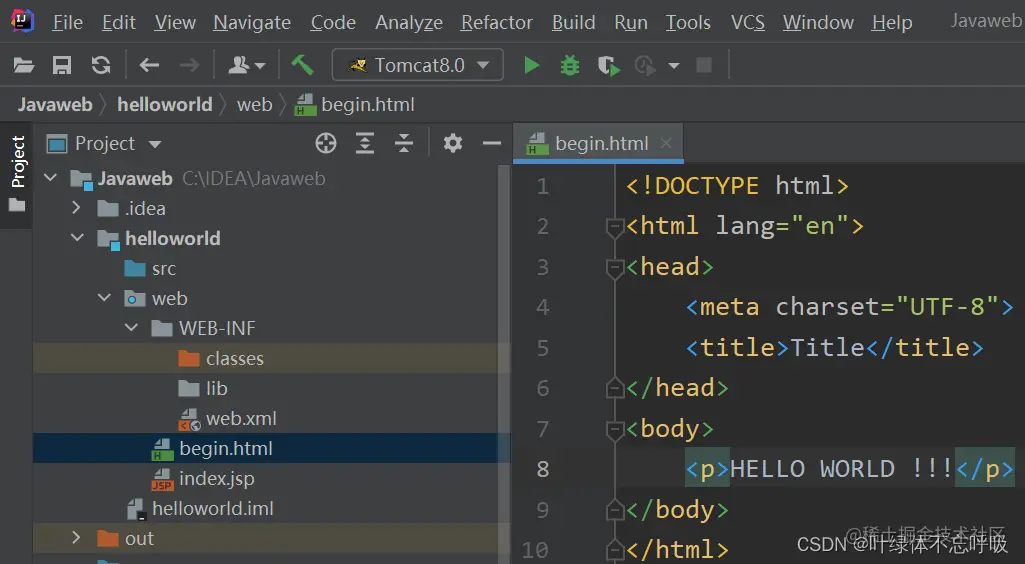Open the dropdown arrow beside the profiler icon
This screenshot has width=1025, height=564.
(674, 66)
